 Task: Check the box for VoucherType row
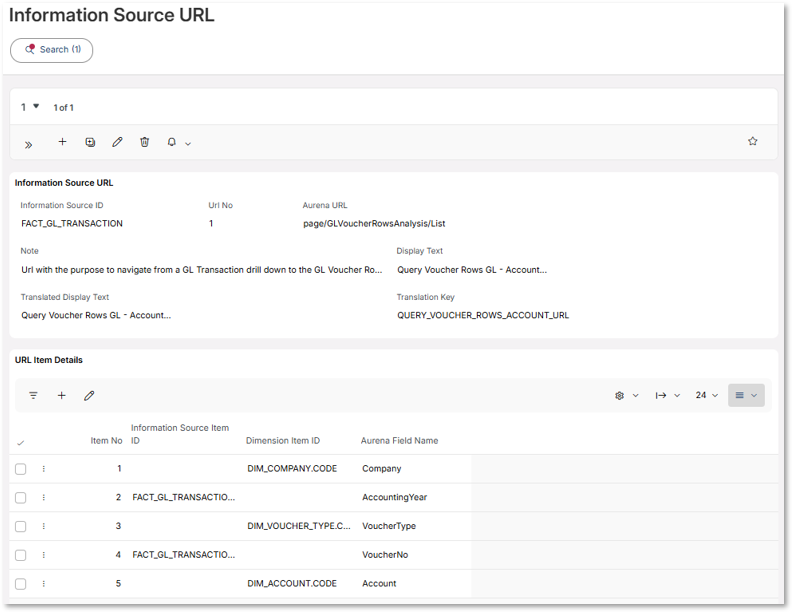(20, 527)
